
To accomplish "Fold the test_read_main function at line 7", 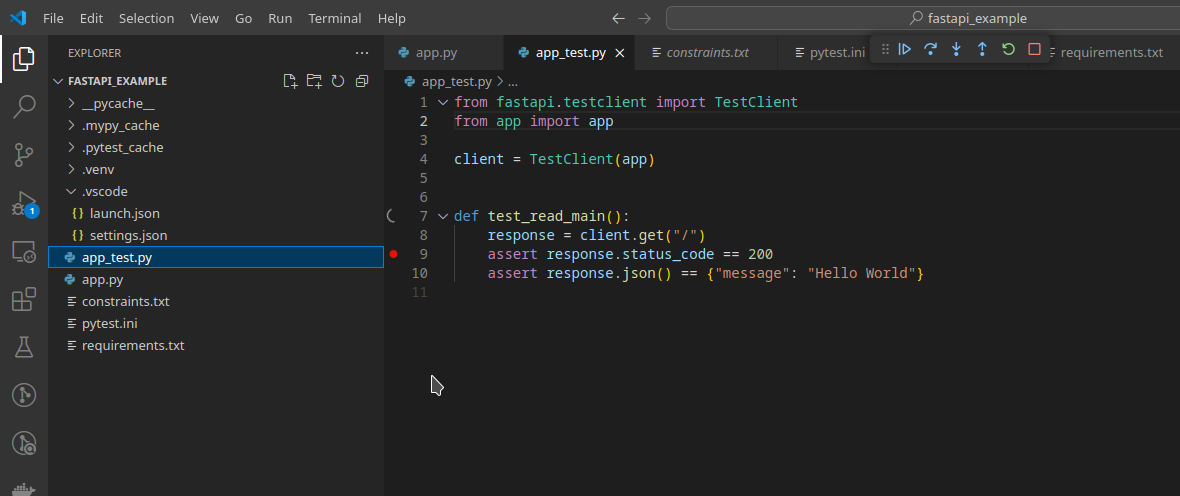I will click(442, 216).
